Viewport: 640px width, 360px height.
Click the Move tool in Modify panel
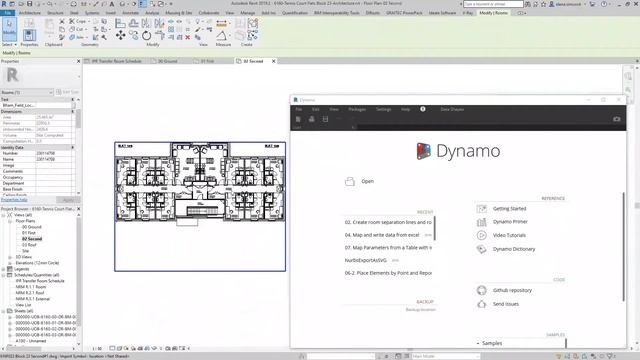120,36
